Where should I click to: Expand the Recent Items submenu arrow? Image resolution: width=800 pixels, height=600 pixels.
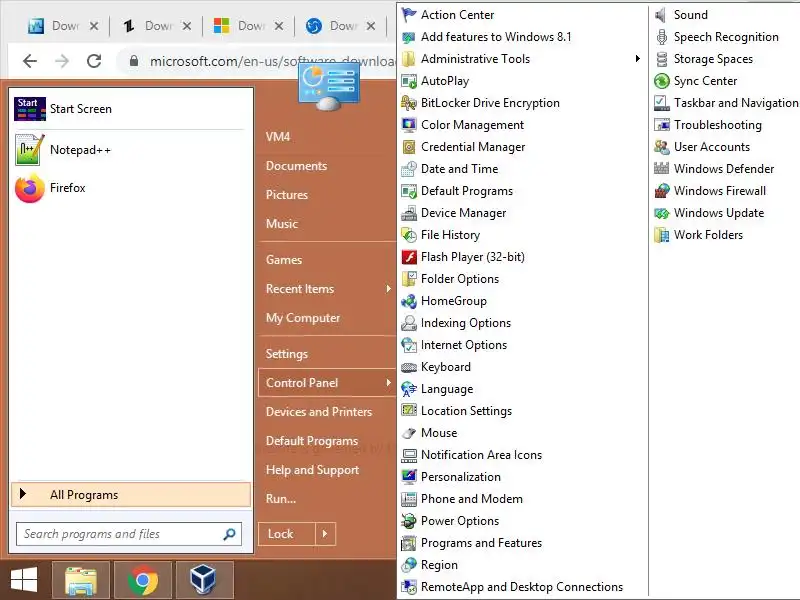click(388, 289)
